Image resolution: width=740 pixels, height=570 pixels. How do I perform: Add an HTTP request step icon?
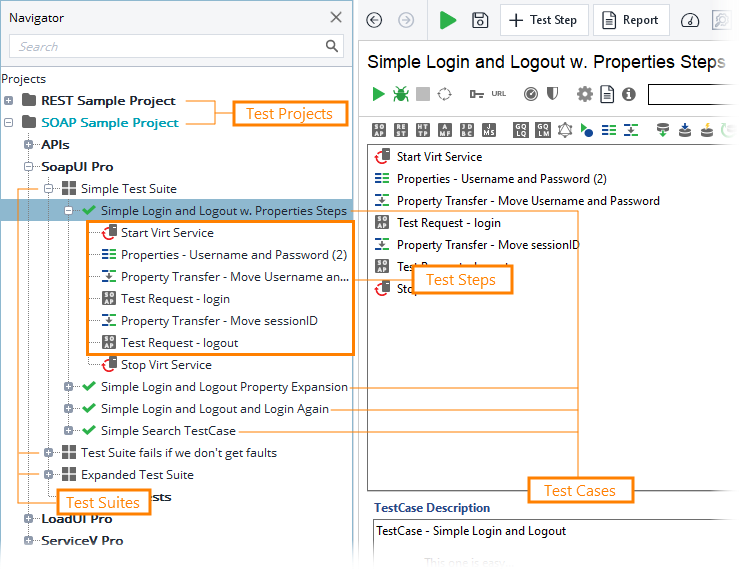tap(423, 130)
